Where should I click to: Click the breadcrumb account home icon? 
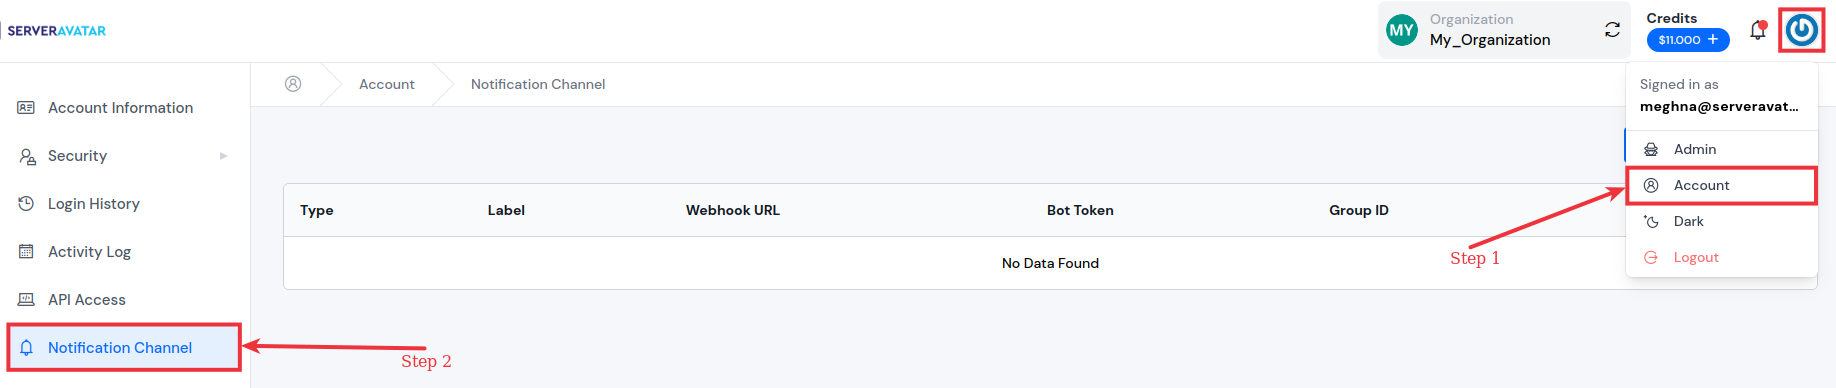pos(293,84)
